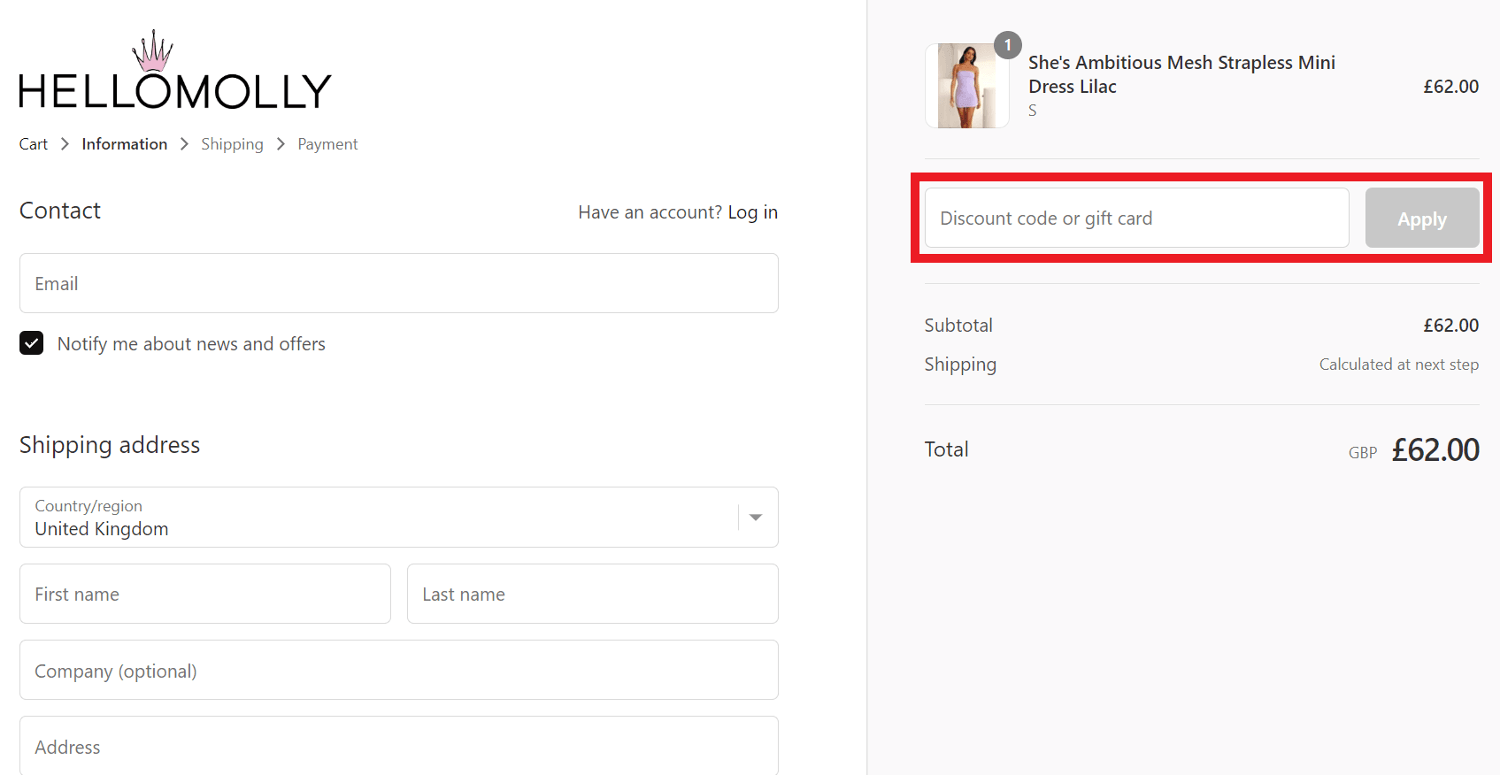Click the GBP currency label
This screenshot has height=775, width=1500.
point(1363,453)
